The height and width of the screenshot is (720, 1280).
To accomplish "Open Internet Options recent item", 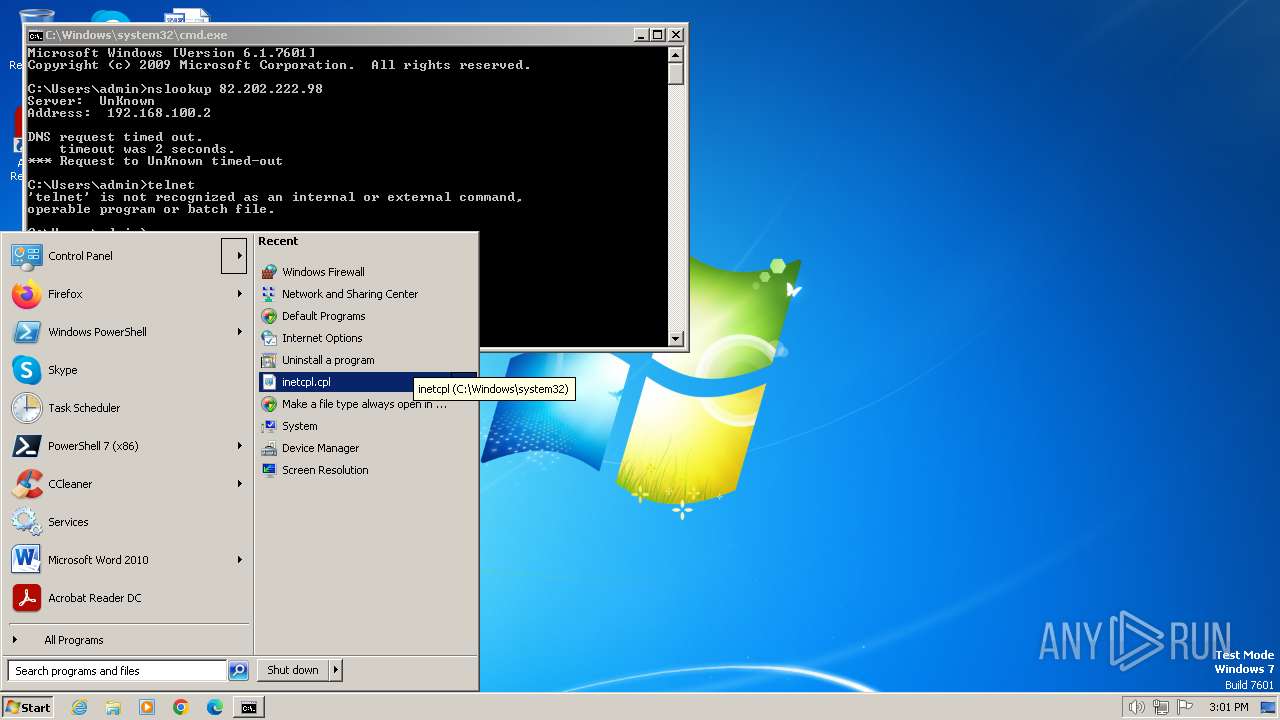I will coord(366,338).
